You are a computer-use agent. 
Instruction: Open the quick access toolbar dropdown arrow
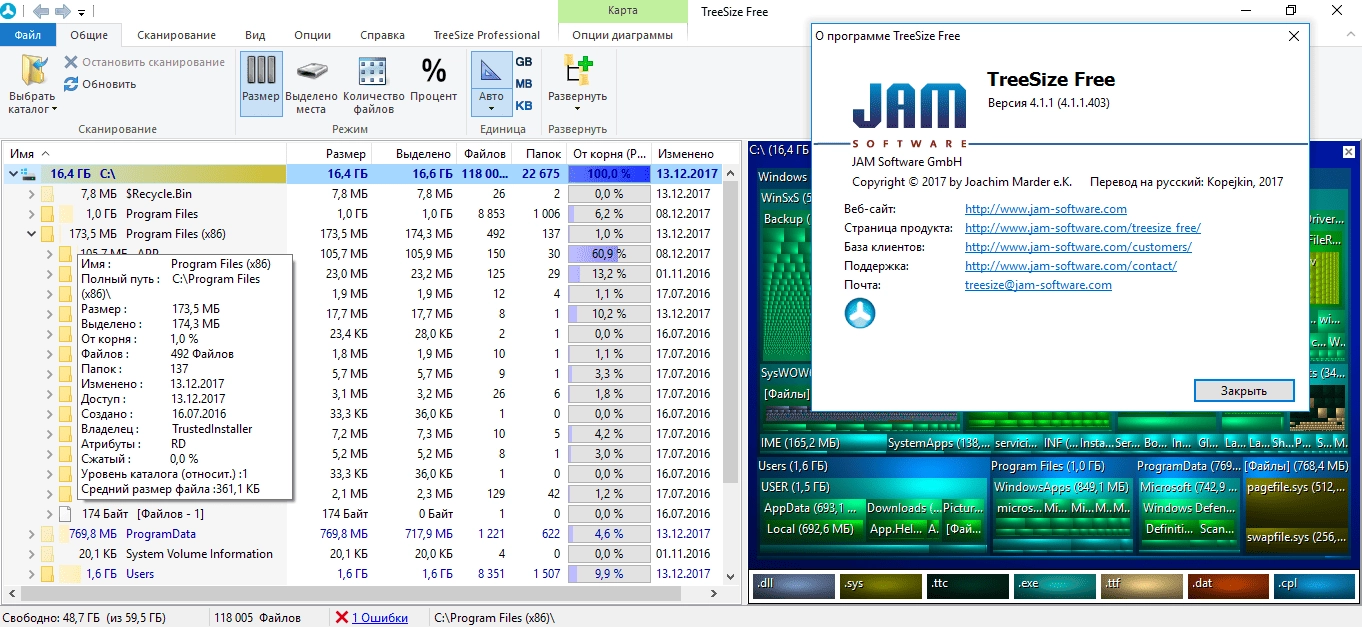coord(82,12)
